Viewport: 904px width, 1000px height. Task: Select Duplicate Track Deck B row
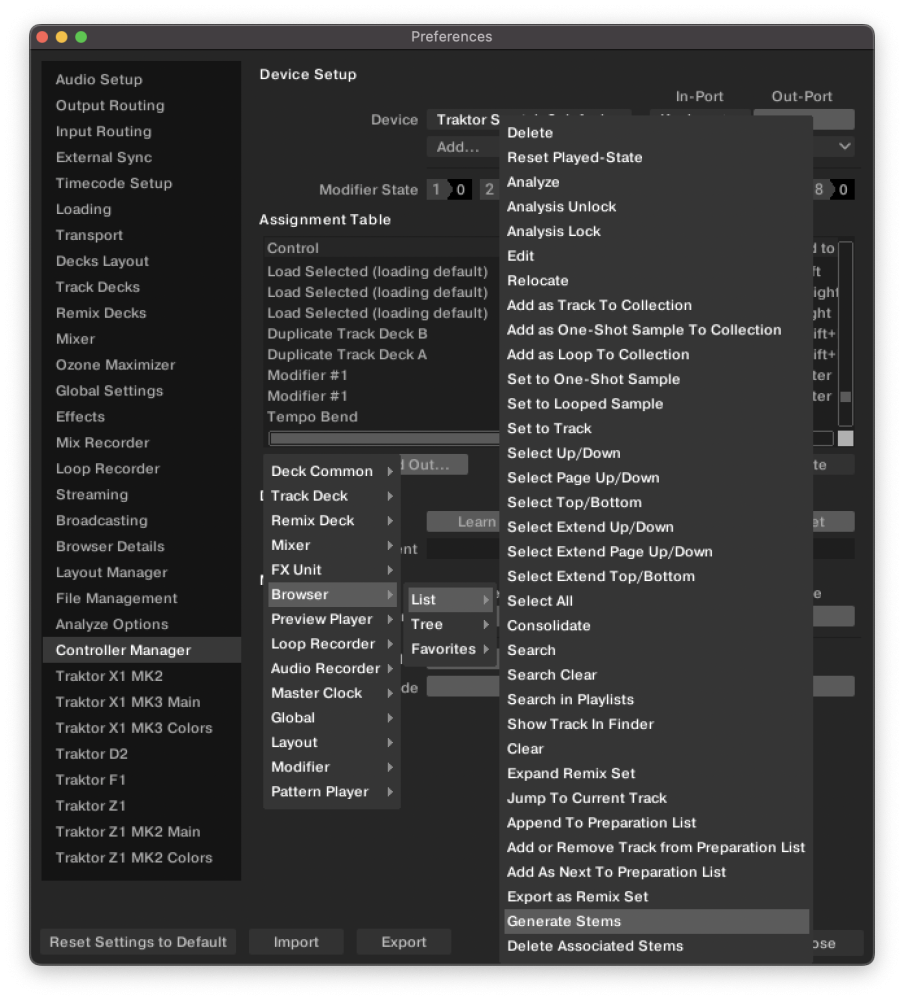click(382, 334)
